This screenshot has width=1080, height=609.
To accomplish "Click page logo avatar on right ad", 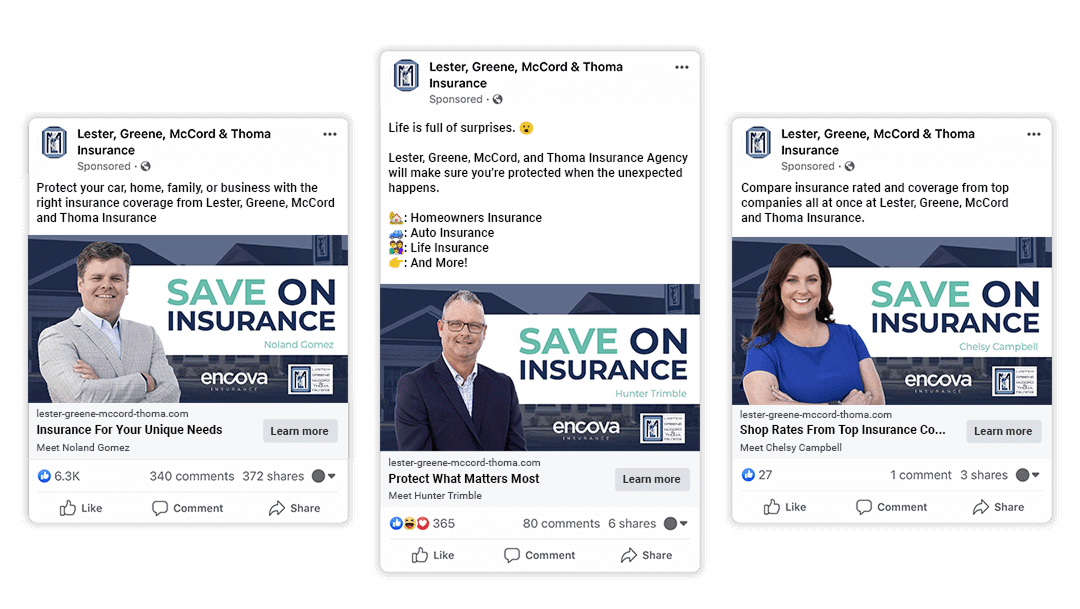I will click(758, 143).
